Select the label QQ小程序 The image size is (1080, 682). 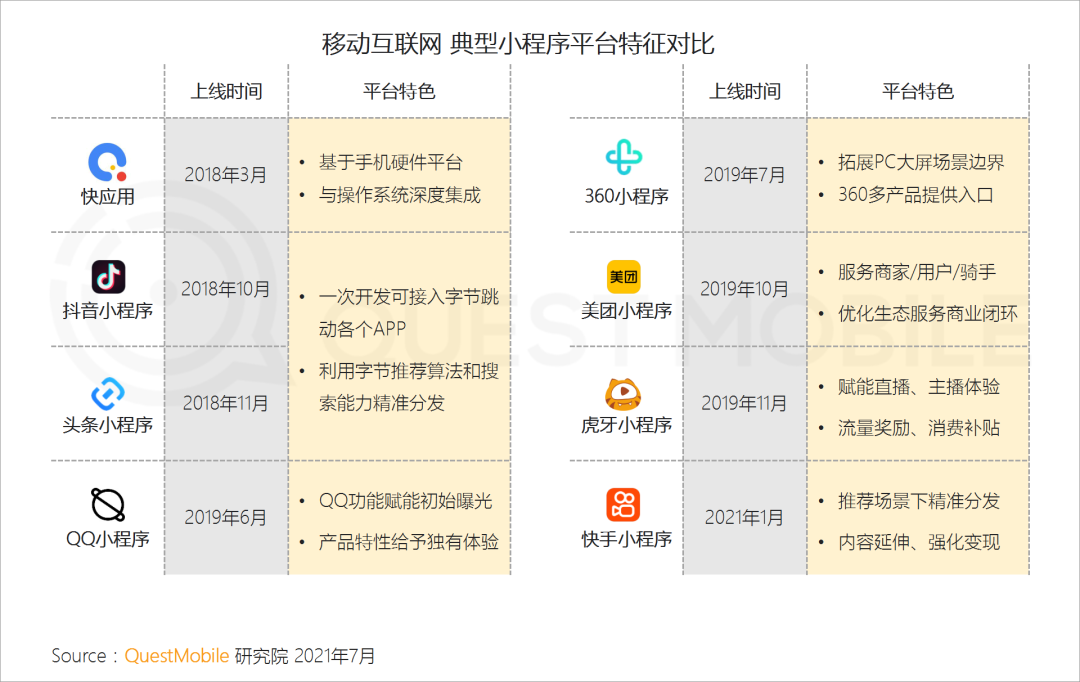pos(107,539)
